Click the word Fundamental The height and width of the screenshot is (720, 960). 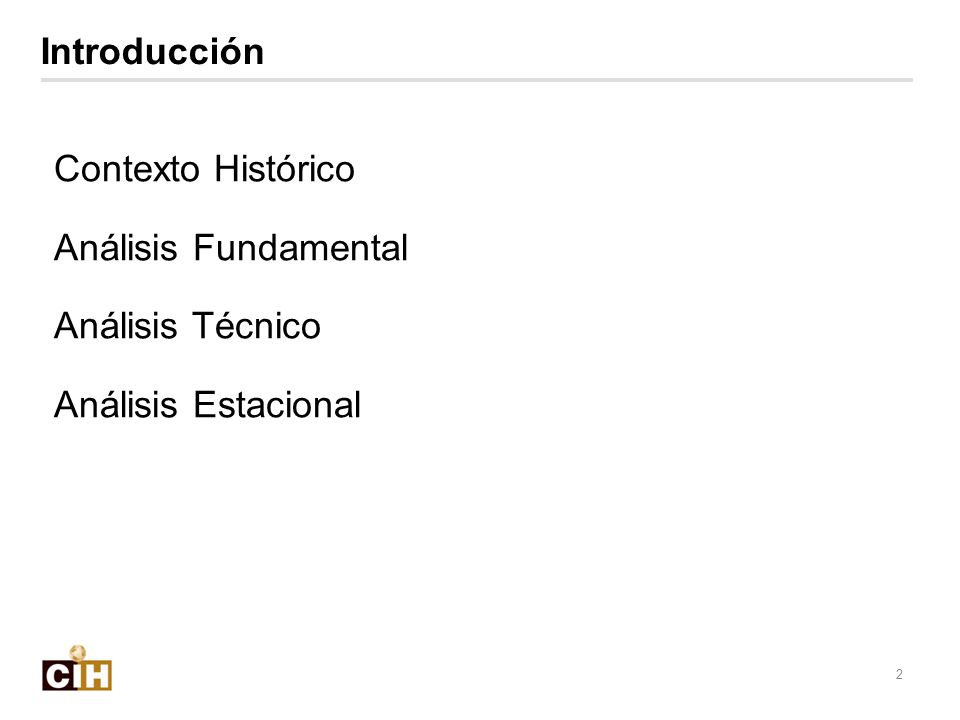point(301,248)
